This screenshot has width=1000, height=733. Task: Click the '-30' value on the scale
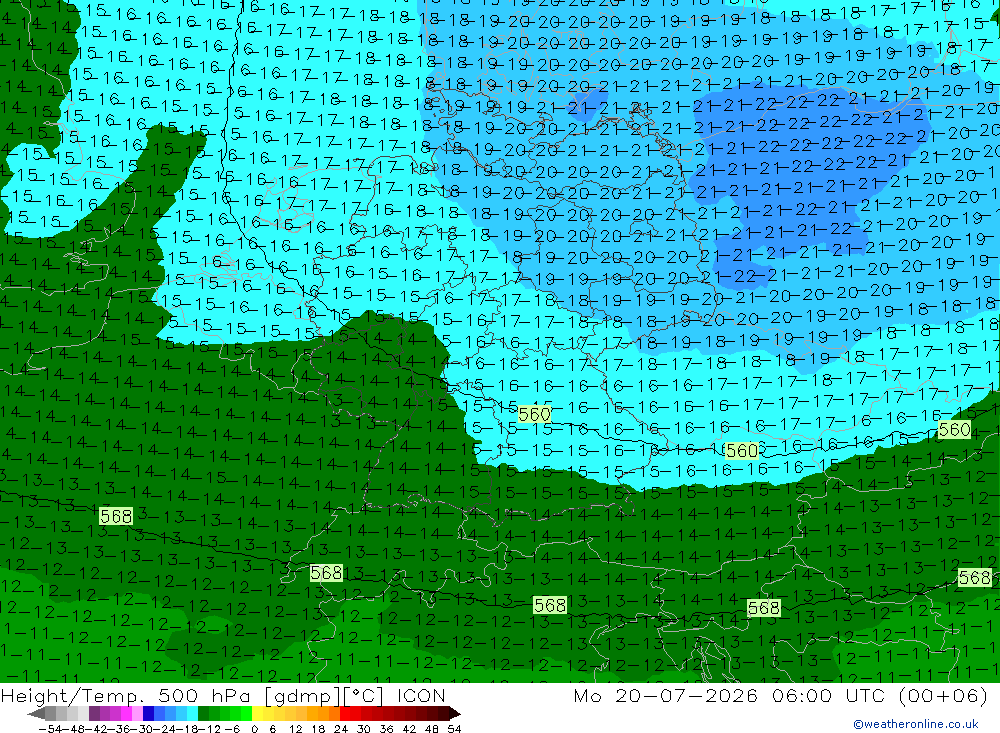tap(142, 729)
